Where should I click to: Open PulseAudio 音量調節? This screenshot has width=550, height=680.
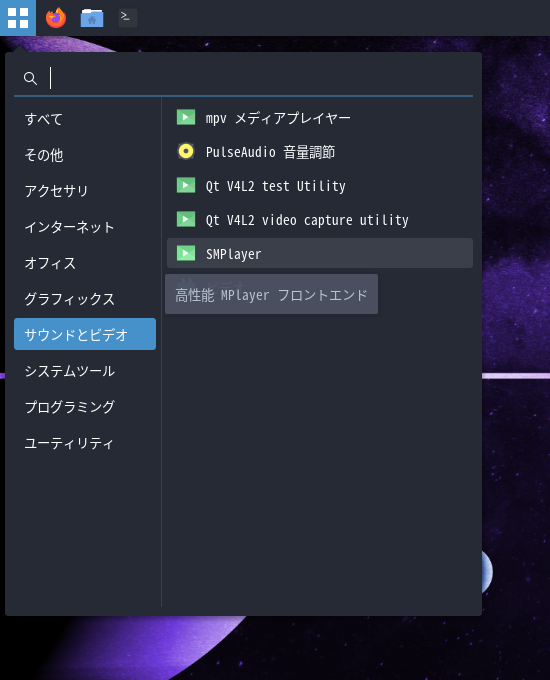pos(320,151)
